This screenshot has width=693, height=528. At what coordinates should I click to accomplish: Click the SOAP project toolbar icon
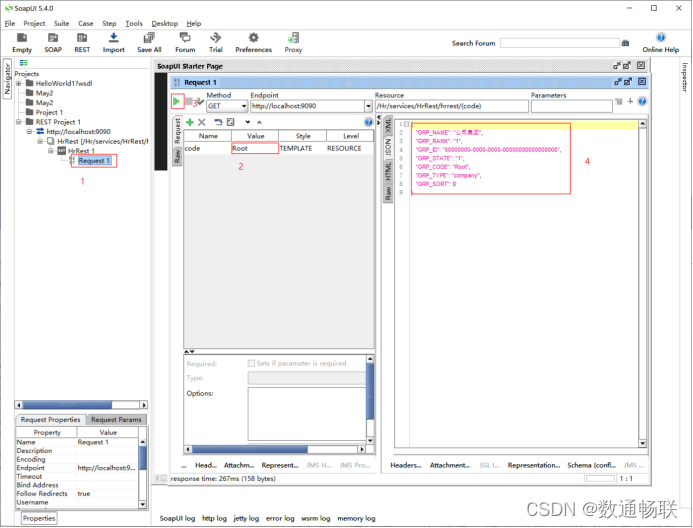click(53, 43)
